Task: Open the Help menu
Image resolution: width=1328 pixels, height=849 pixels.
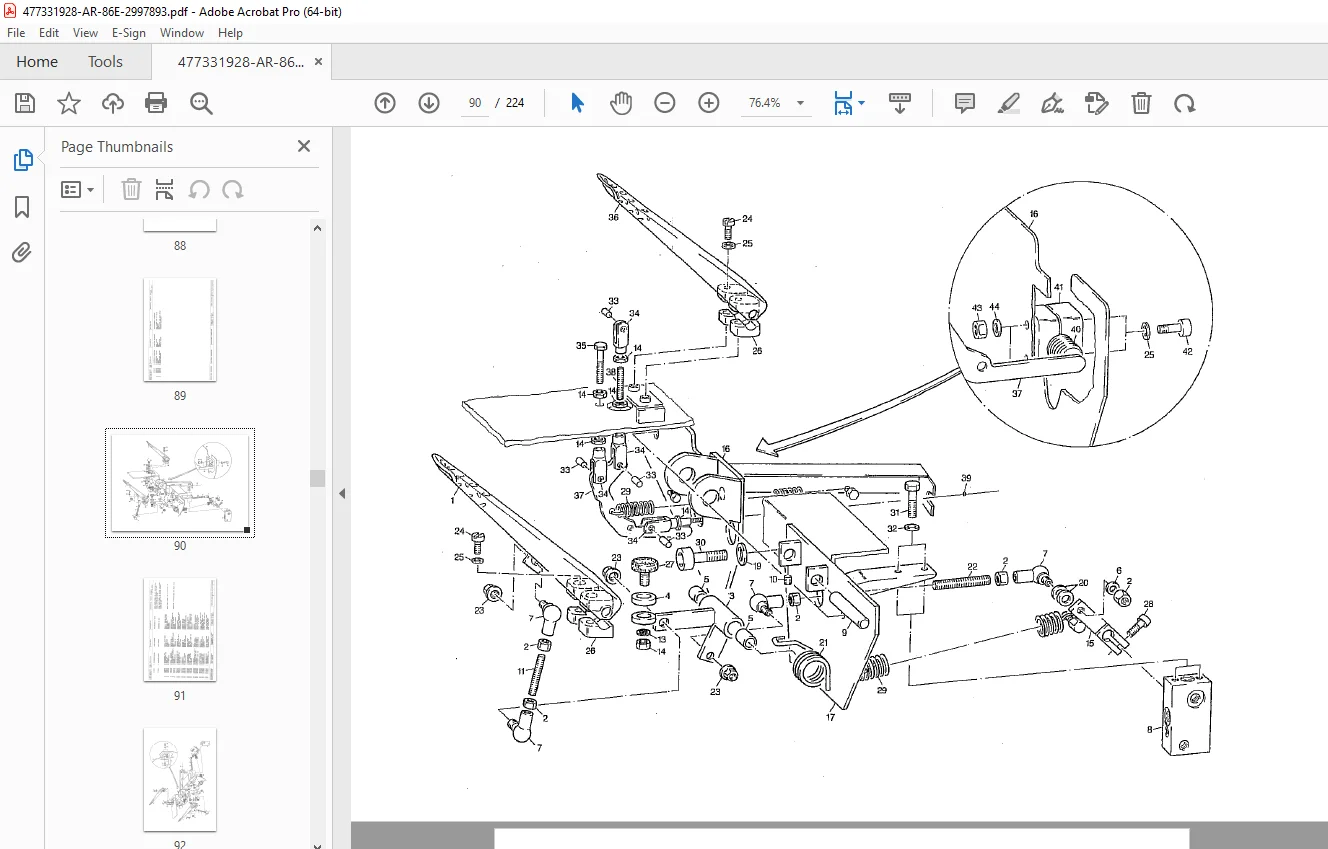Action: point(230,33)
